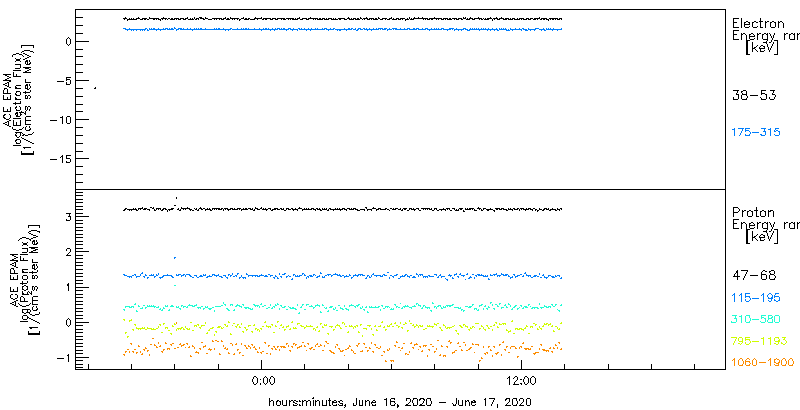The image size is (800, 410).
Task: Click the 38-53 electron energy legend label
Action: point(754,95)
